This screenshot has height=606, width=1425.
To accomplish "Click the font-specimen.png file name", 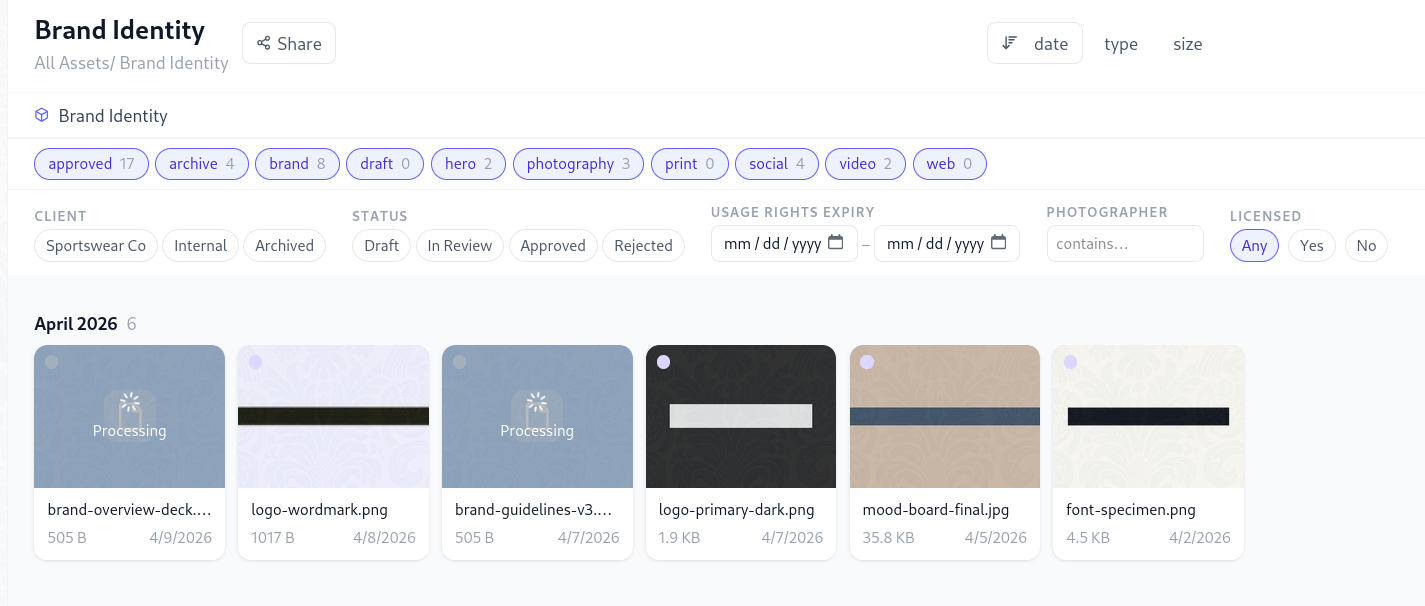I will click(x=1131, y=510).
